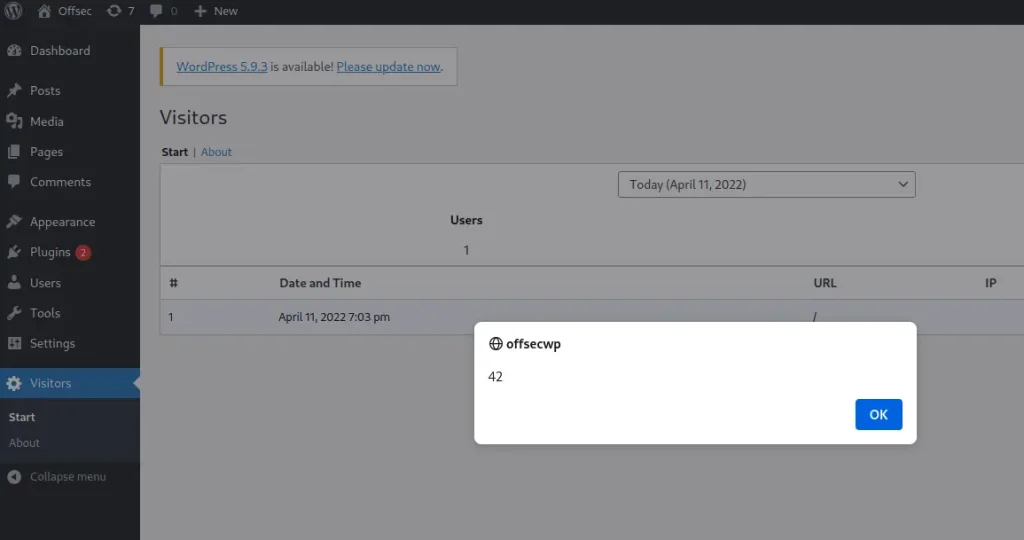Image resolution: width=1024 pixels, height=540 pixels.
Task: Expand the Today (April 11, 2022) dropdown
Action: [x=766, y=184]
